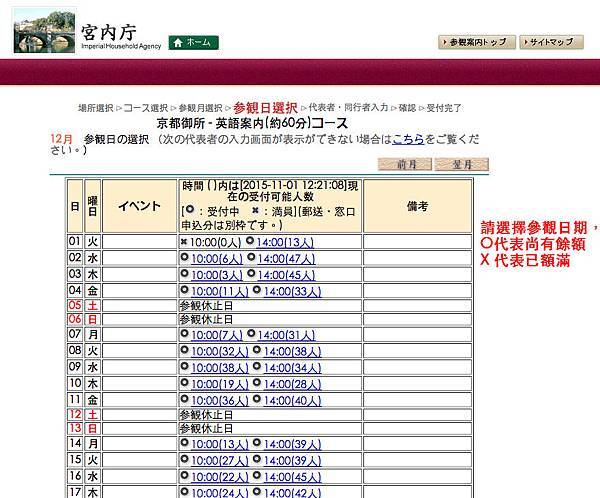Select 10:00(6人) on day 02
The width and height of the screenshot is (600, 498).
pyautogui.click(x=217, y=259)
